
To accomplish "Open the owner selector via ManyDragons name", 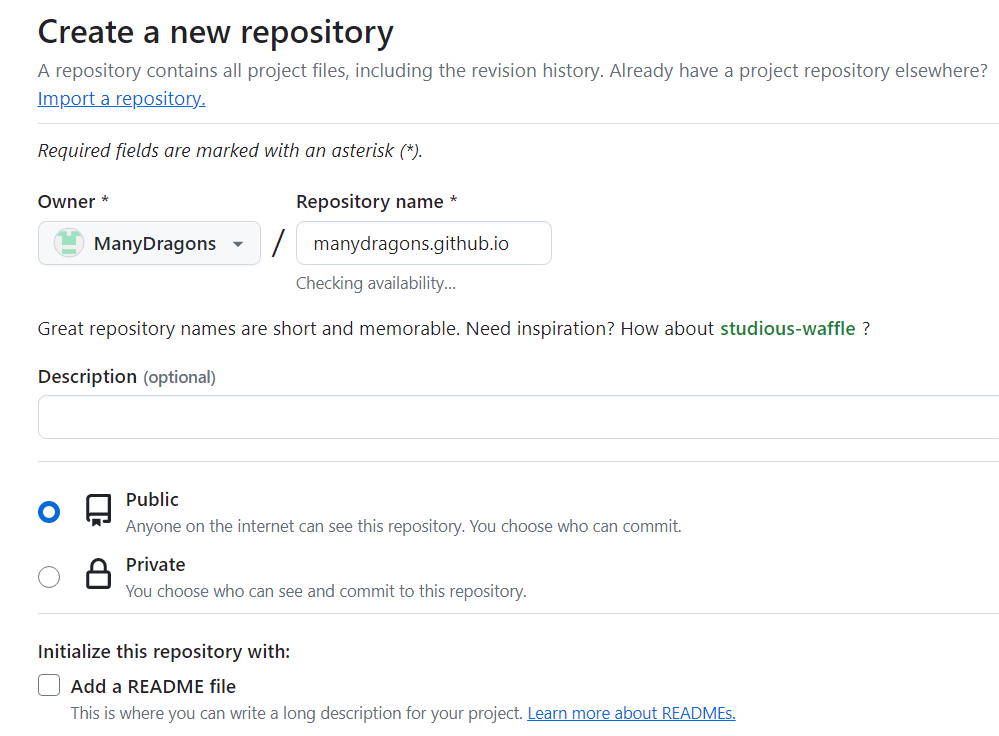I will point(154,243).
